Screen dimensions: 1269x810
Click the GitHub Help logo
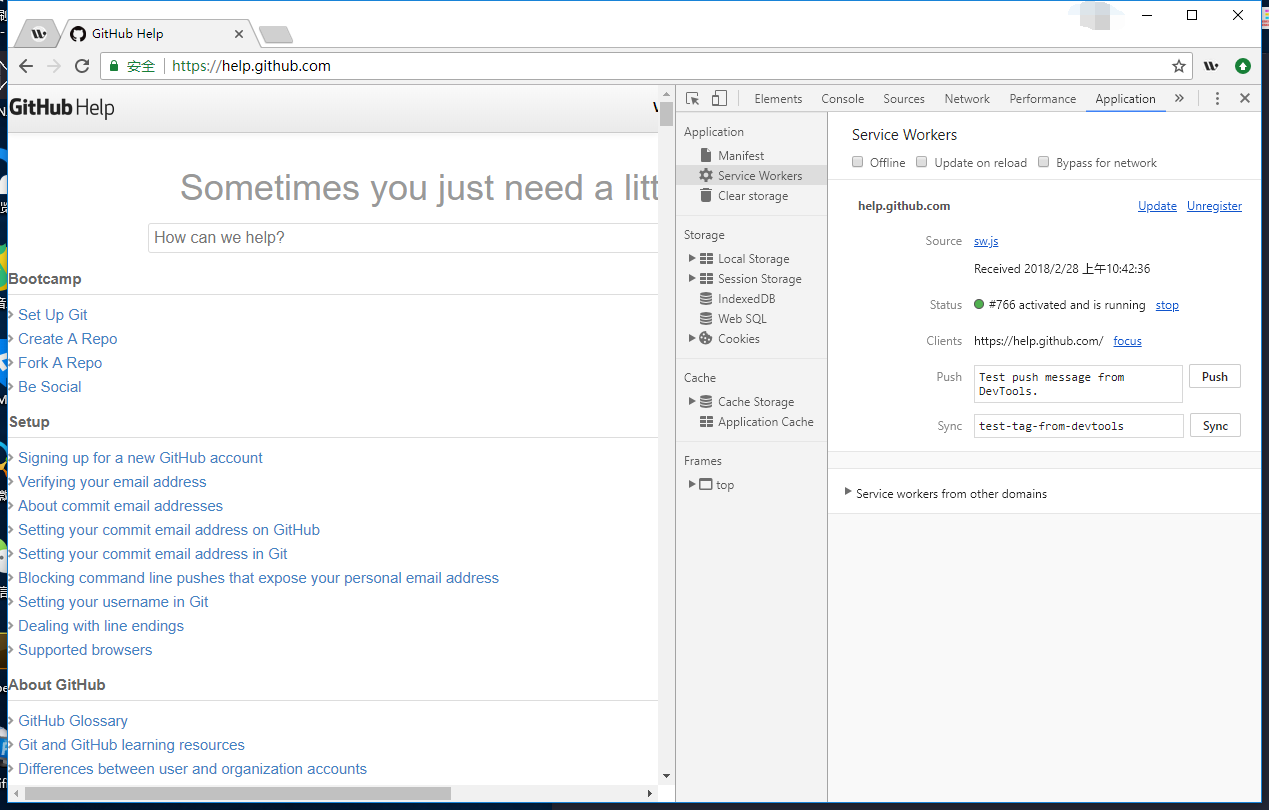62,108
